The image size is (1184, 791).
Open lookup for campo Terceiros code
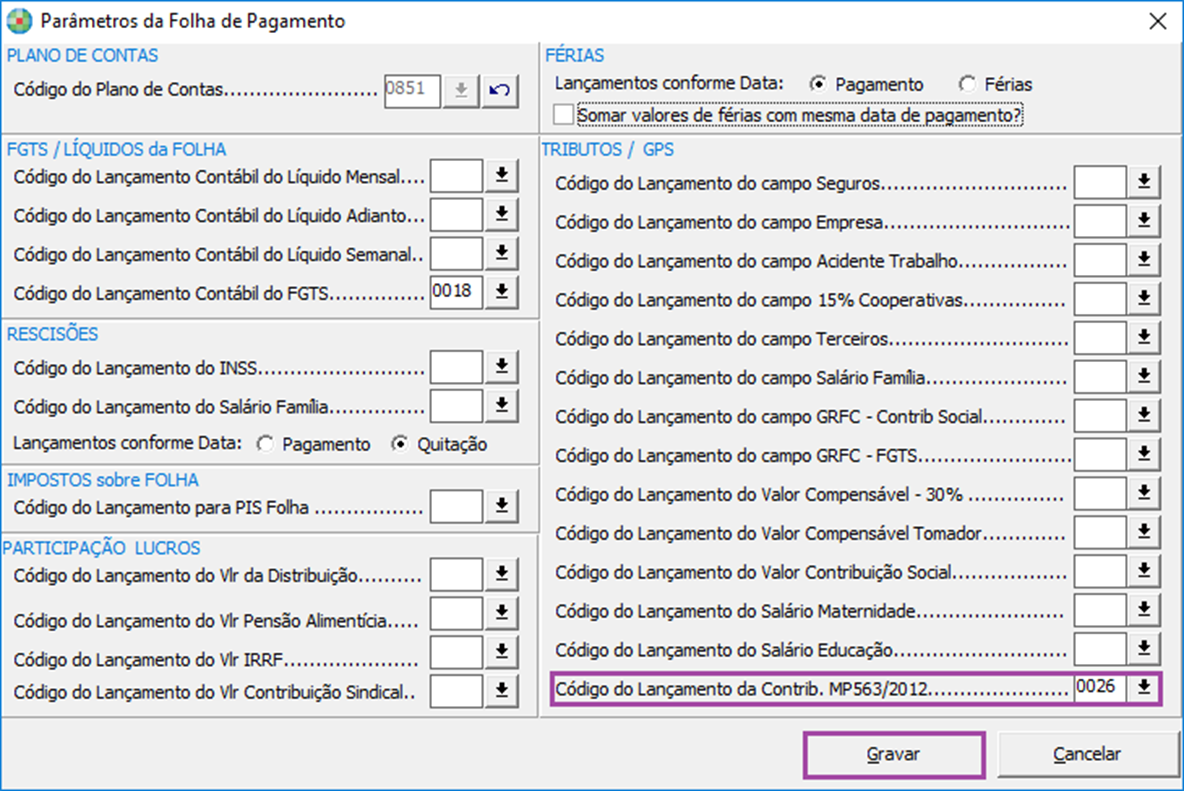tap(1144, 338)
